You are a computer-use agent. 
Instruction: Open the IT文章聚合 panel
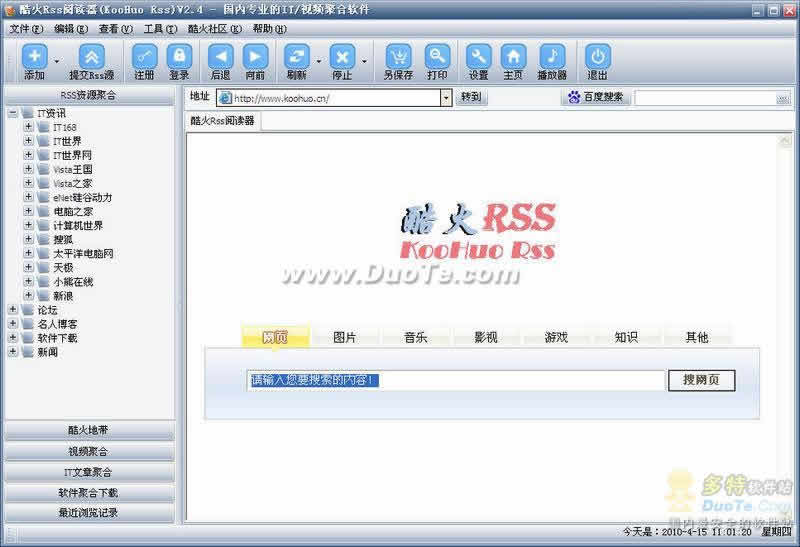point(89,473)
